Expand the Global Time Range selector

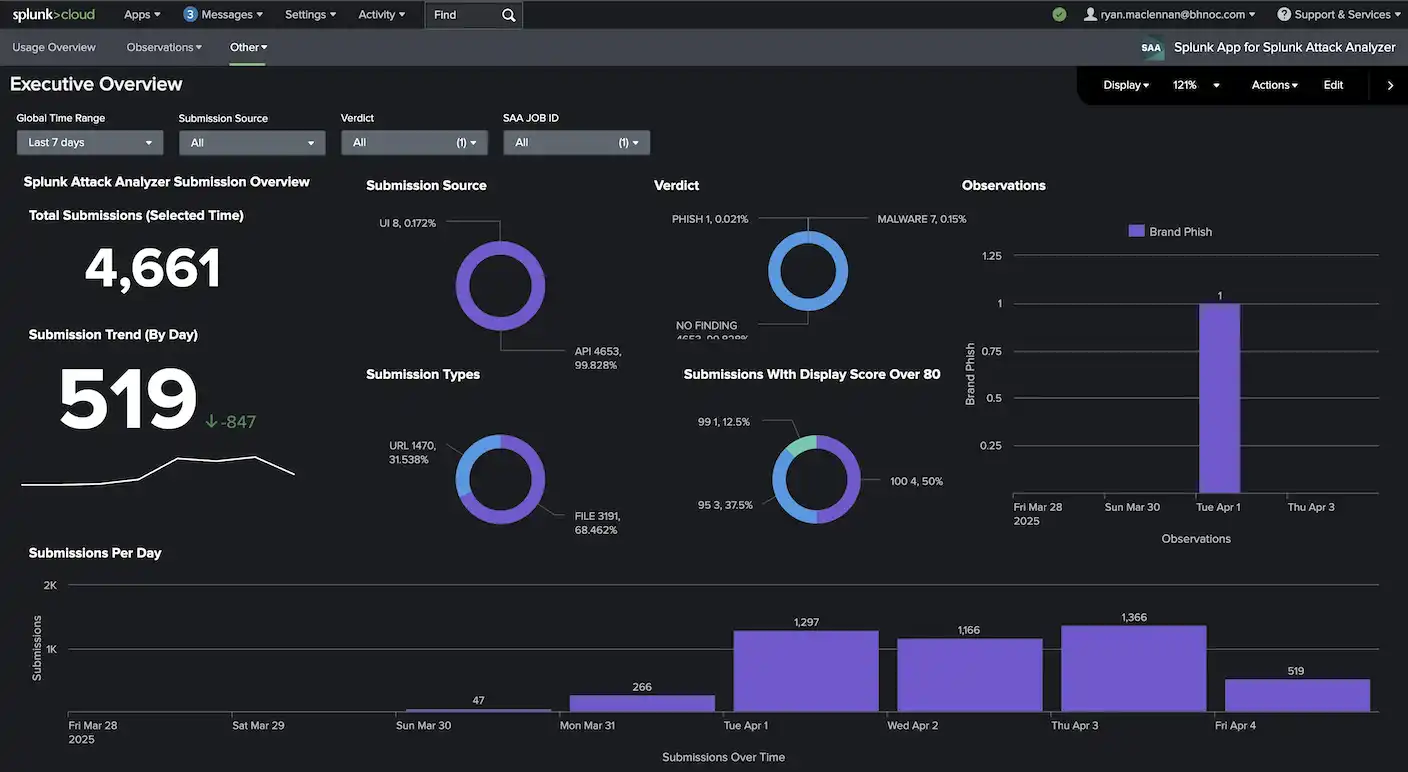click(x=89, y=142)
